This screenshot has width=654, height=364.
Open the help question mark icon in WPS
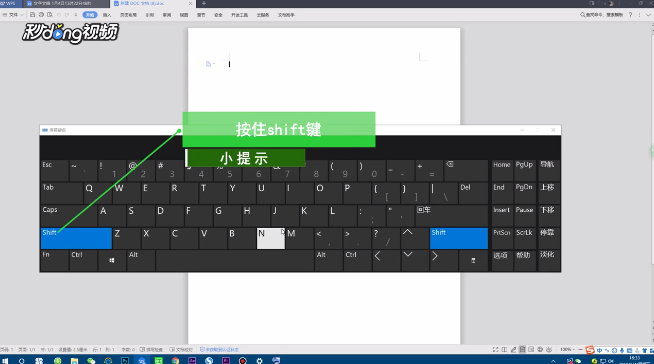click(630, 15)
